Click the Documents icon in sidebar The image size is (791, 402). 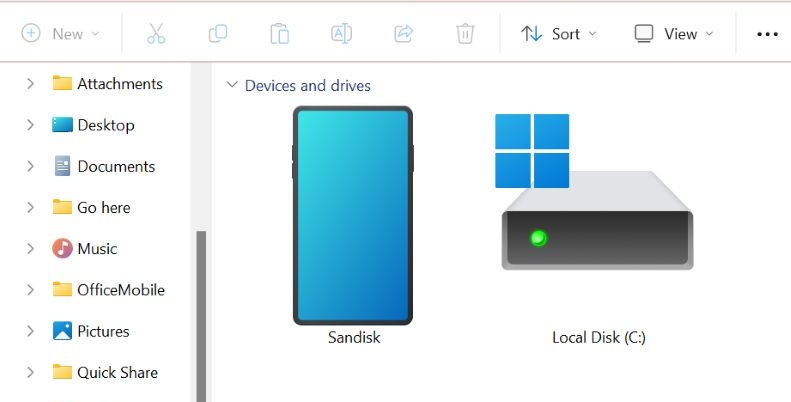[62, 166]
